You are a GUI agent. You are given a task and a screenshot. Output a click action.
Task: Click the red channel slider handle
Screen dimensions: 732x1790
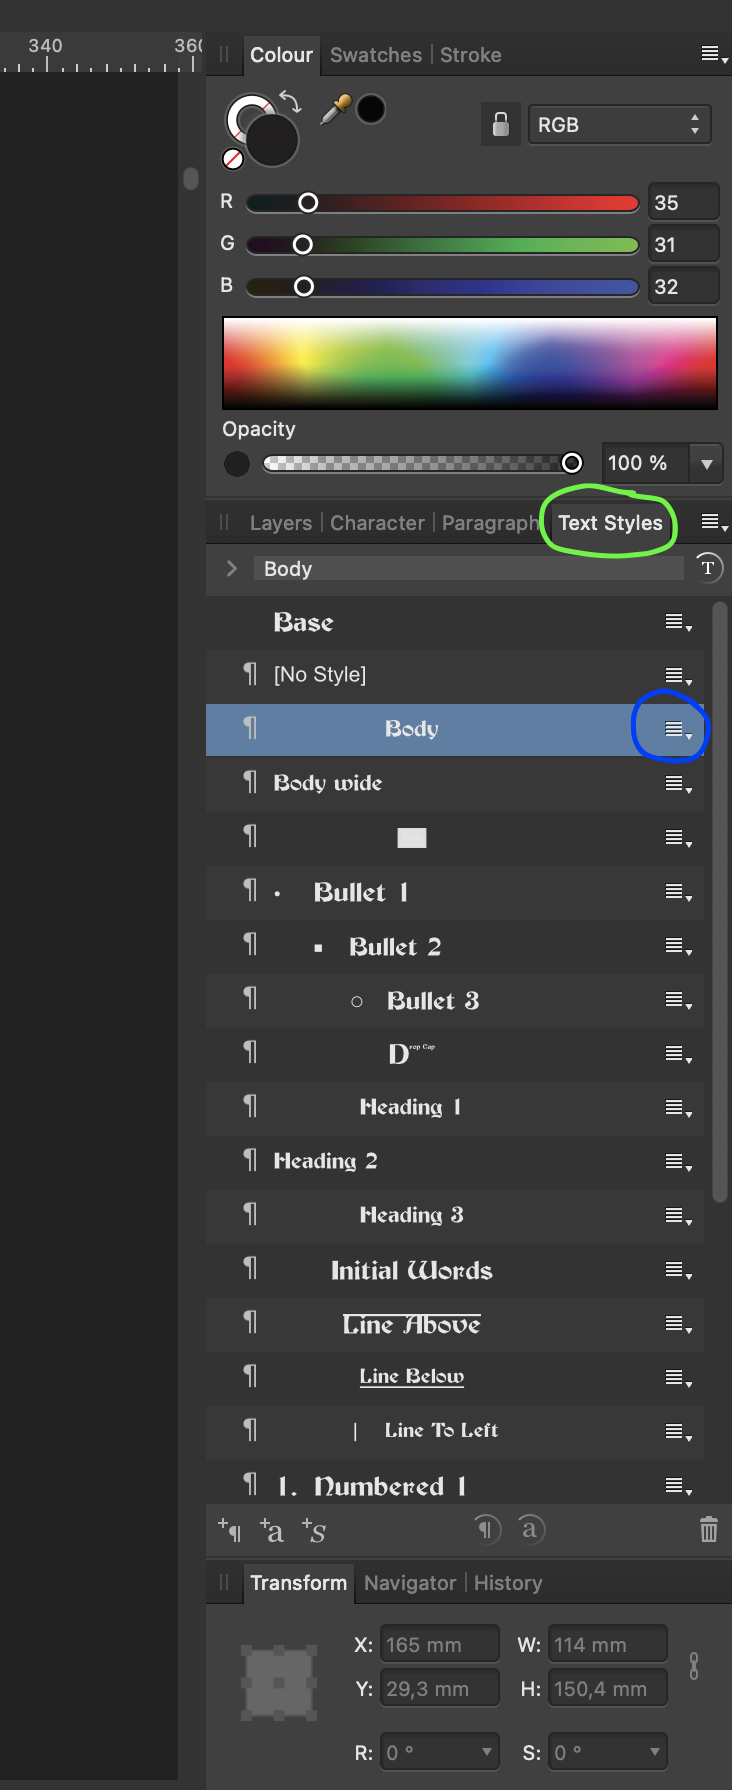(x=308, y=203)
